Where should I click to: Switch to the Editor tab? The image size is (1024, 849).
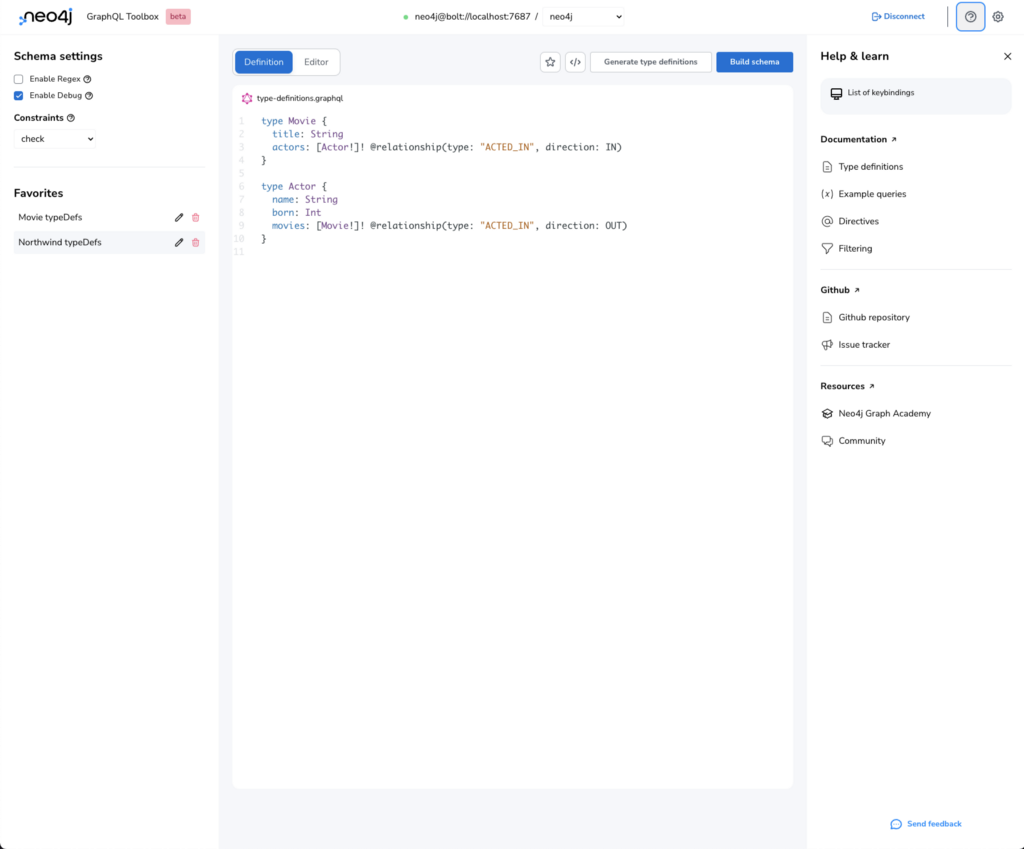pos(316,62)
